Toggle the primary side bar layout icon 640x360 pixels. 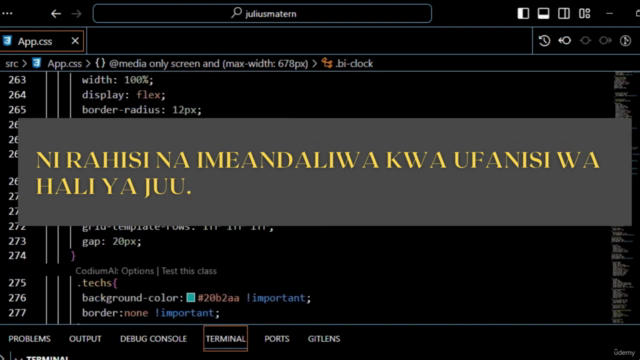pyautogui.click(x=523, y=13)
